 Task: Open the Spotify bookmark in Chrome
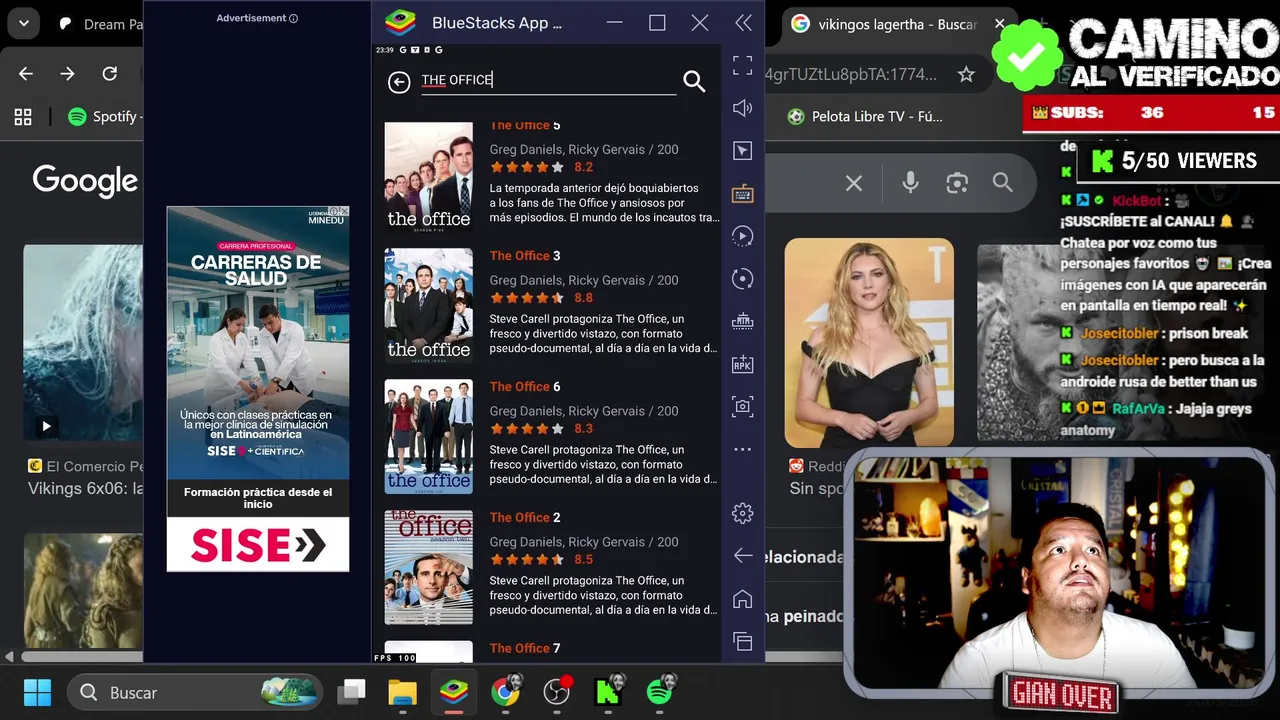click(x=105, y=117)
